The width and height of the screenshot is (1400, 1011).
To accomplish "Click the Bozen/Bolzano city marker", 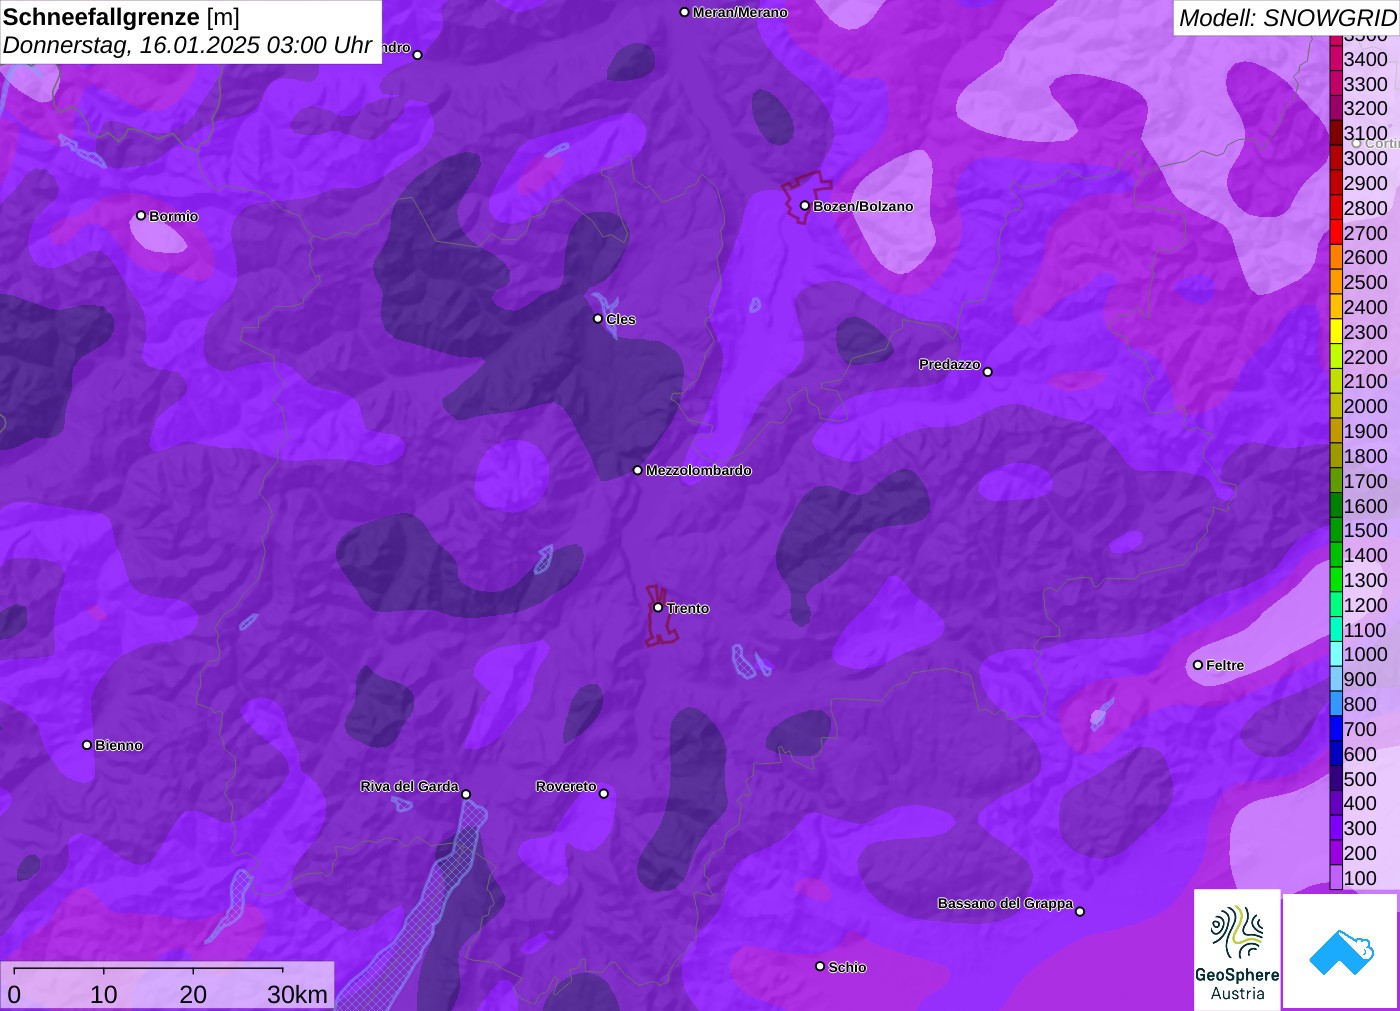I will [804, 206].
